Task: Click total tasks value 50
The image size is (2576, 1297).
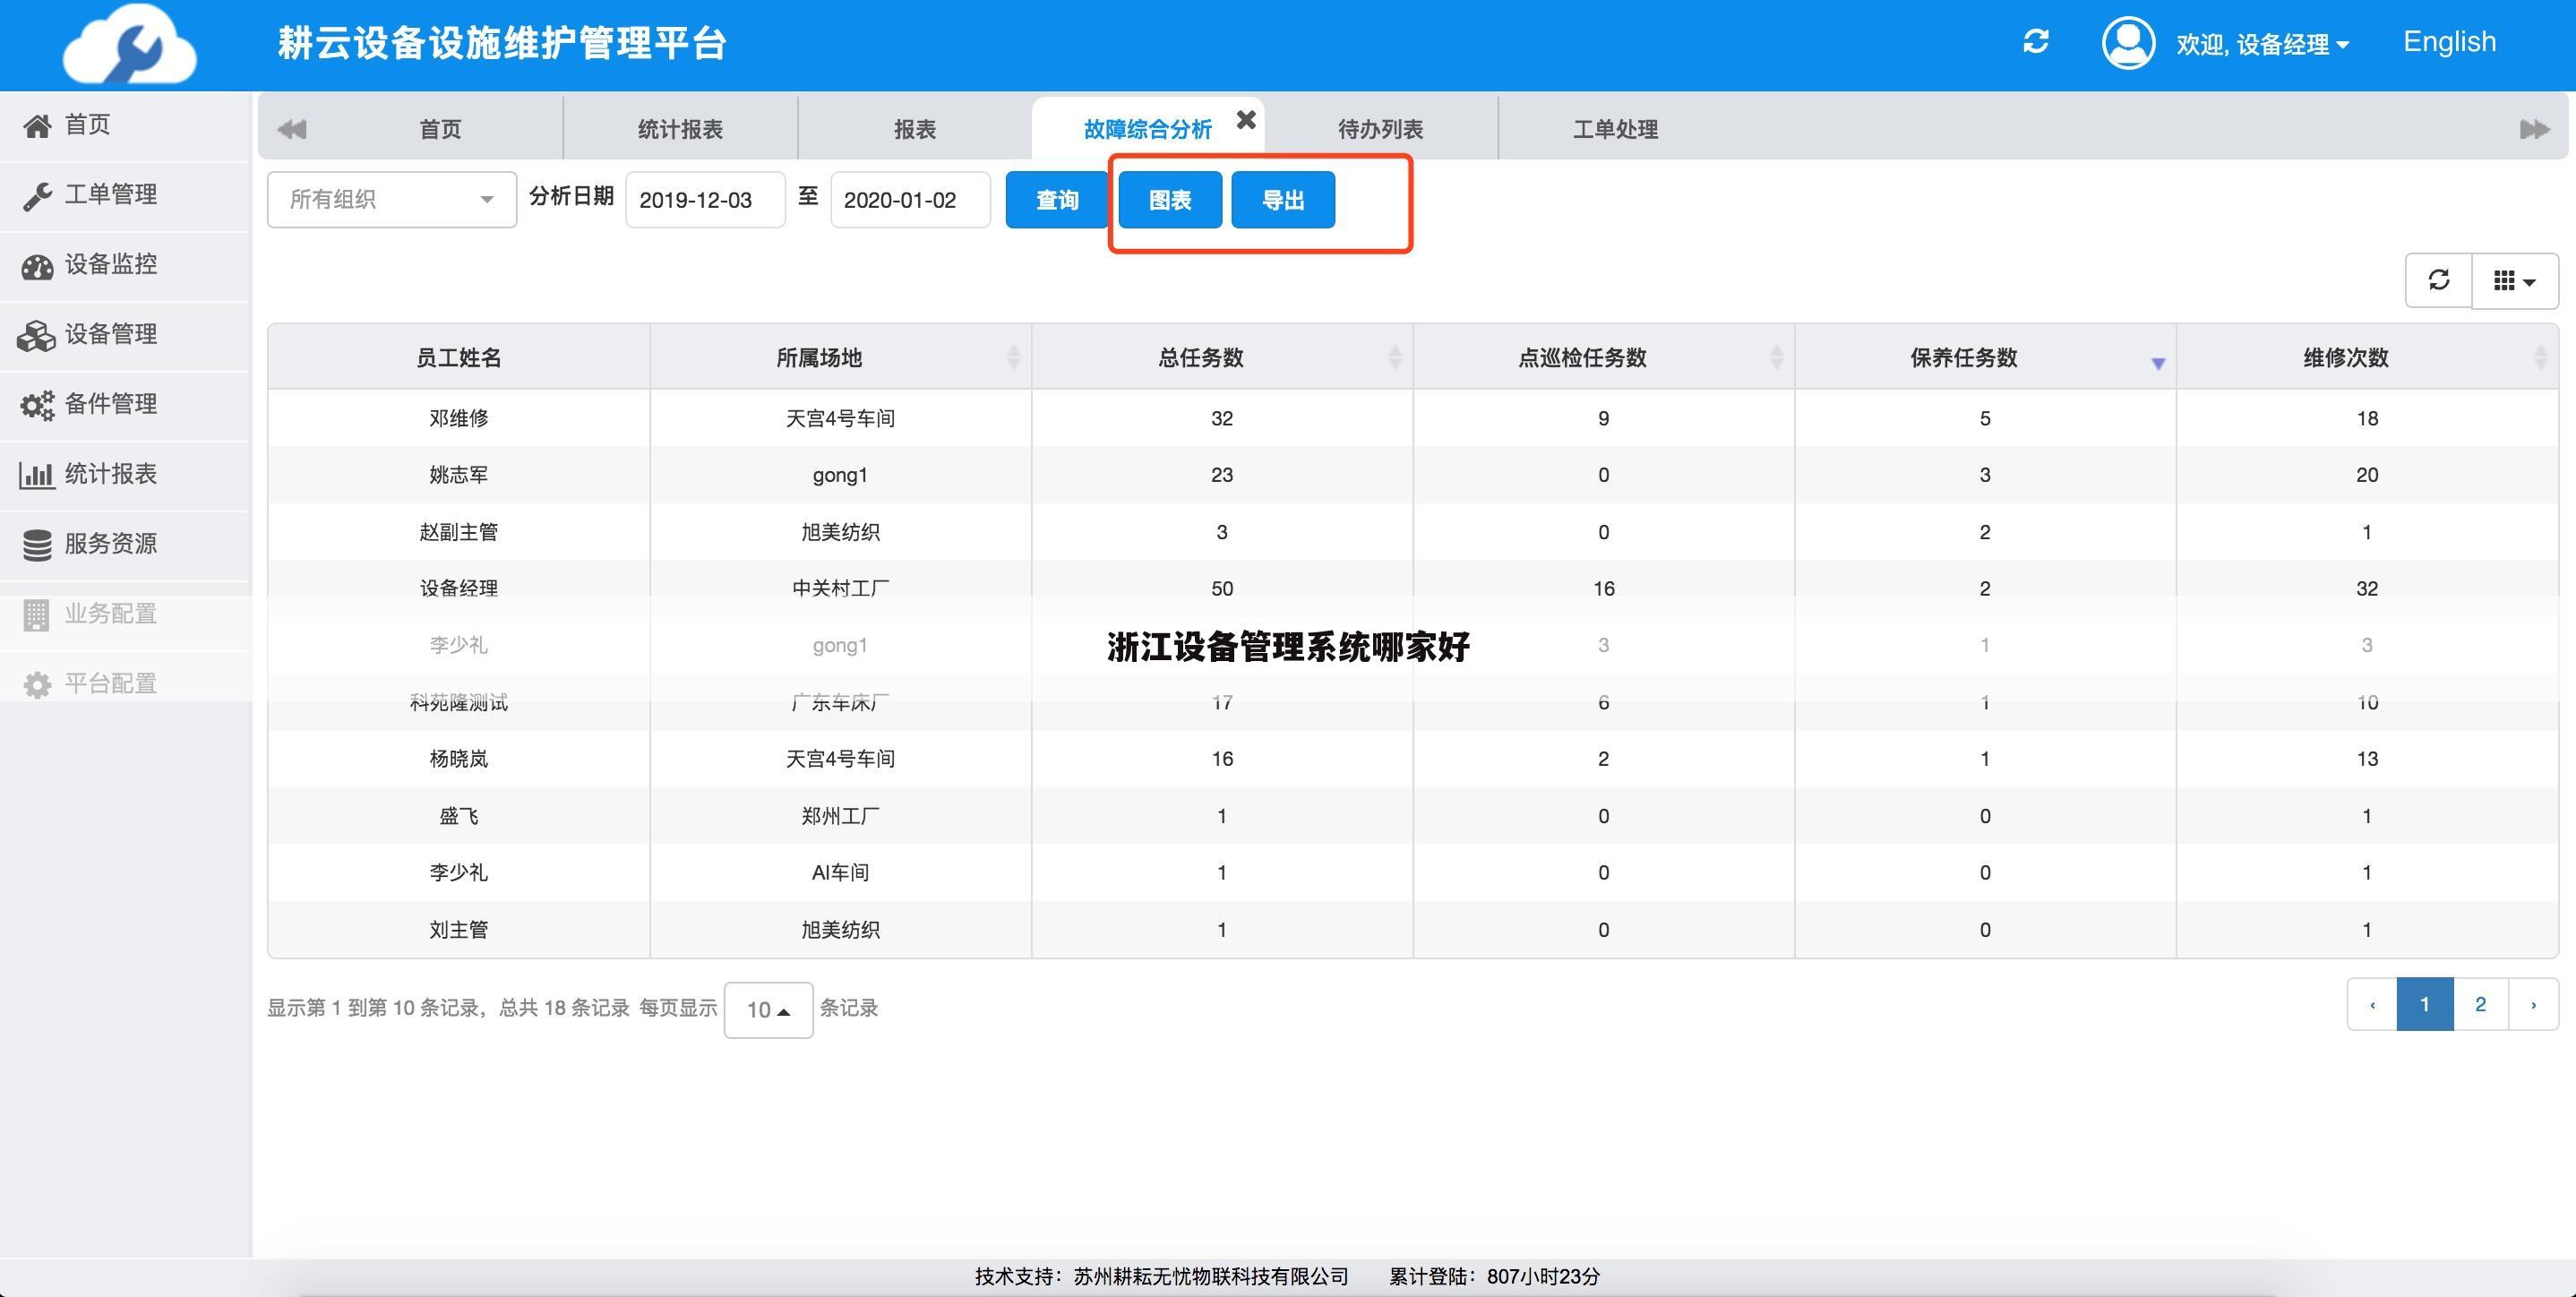Action: tap(1222, 588)
